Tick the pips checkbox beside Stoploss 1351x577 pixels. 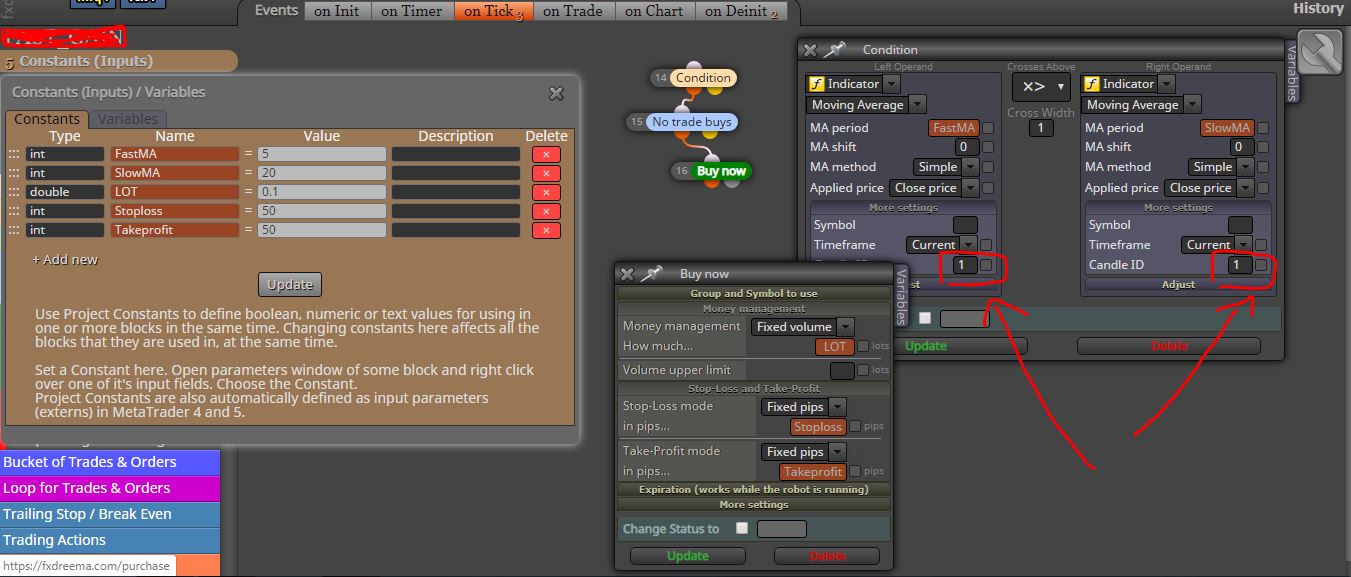[x=855, y=426]
